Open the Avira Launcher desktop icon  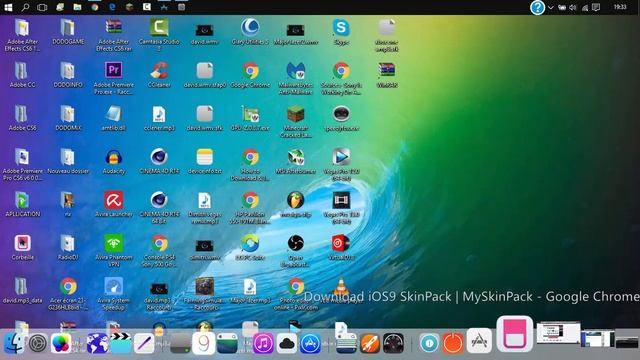113,200
